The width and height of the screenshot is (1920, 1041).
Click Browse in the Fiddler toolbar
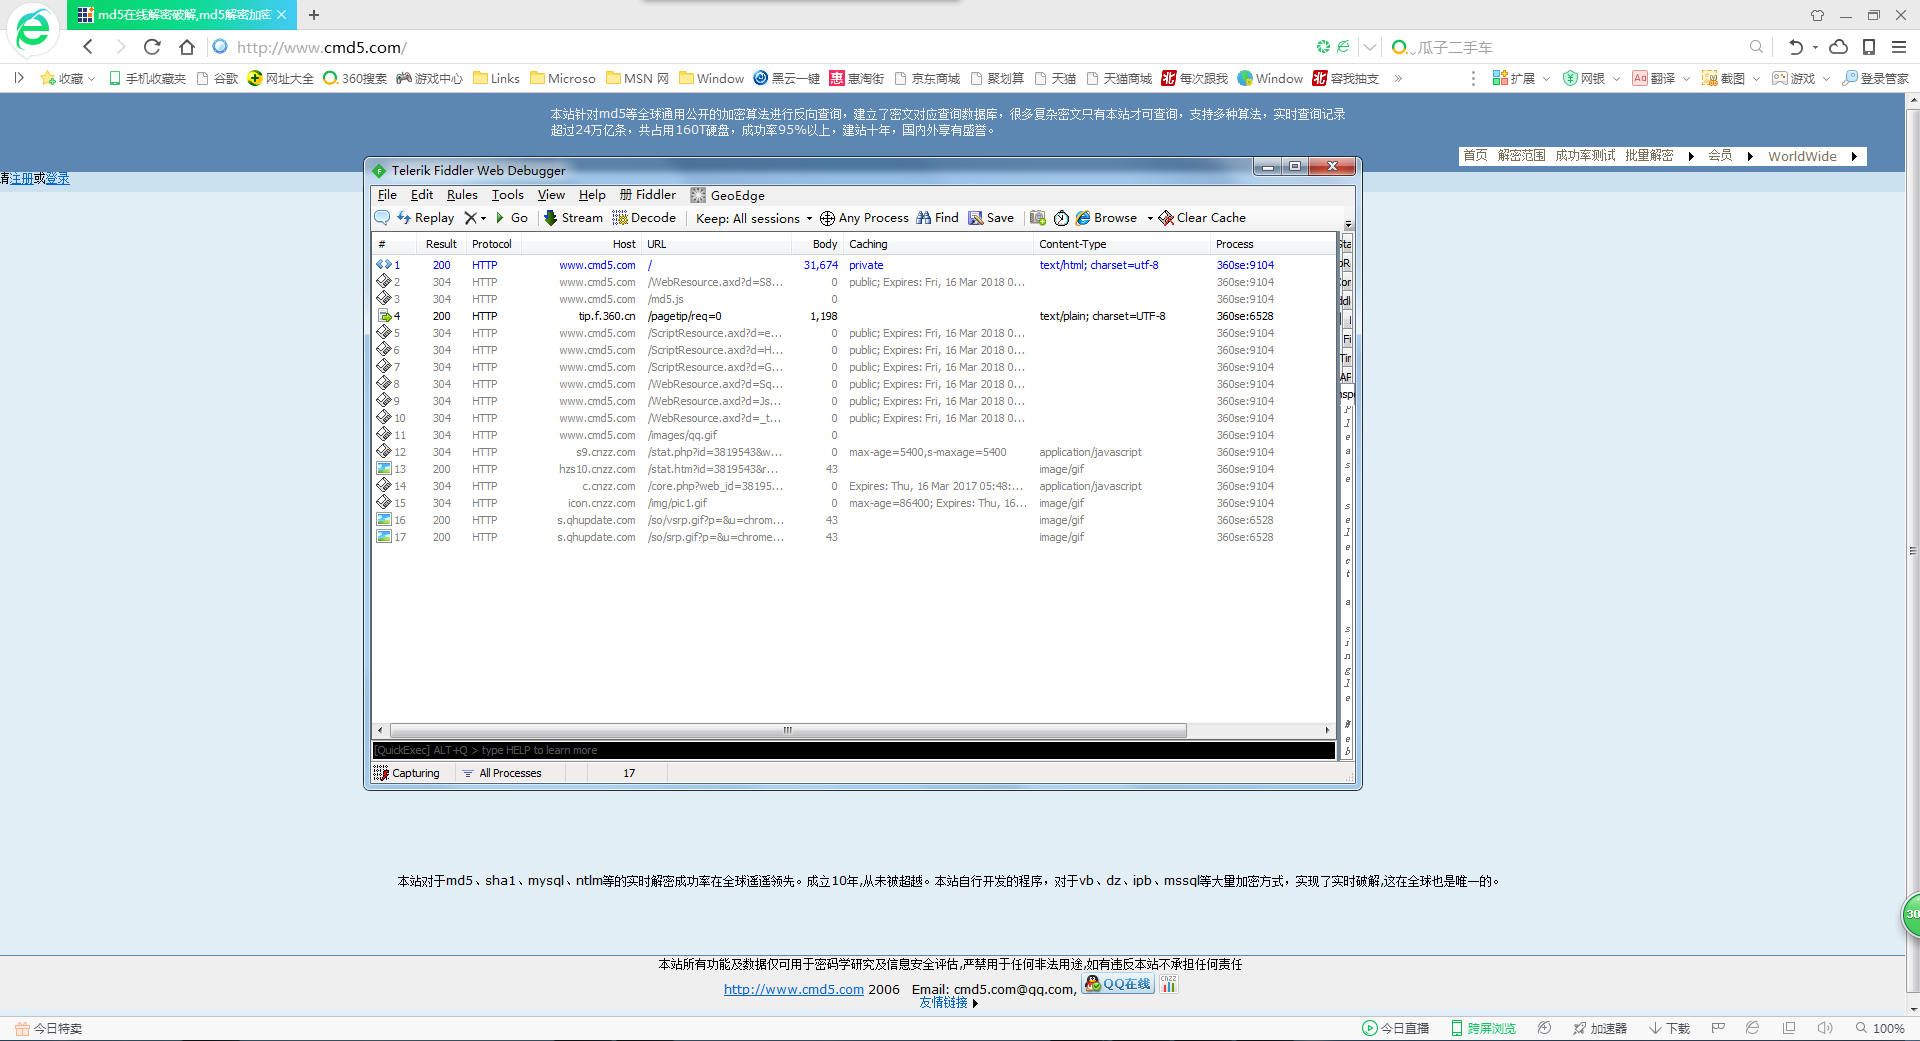tap(1106, 218)
